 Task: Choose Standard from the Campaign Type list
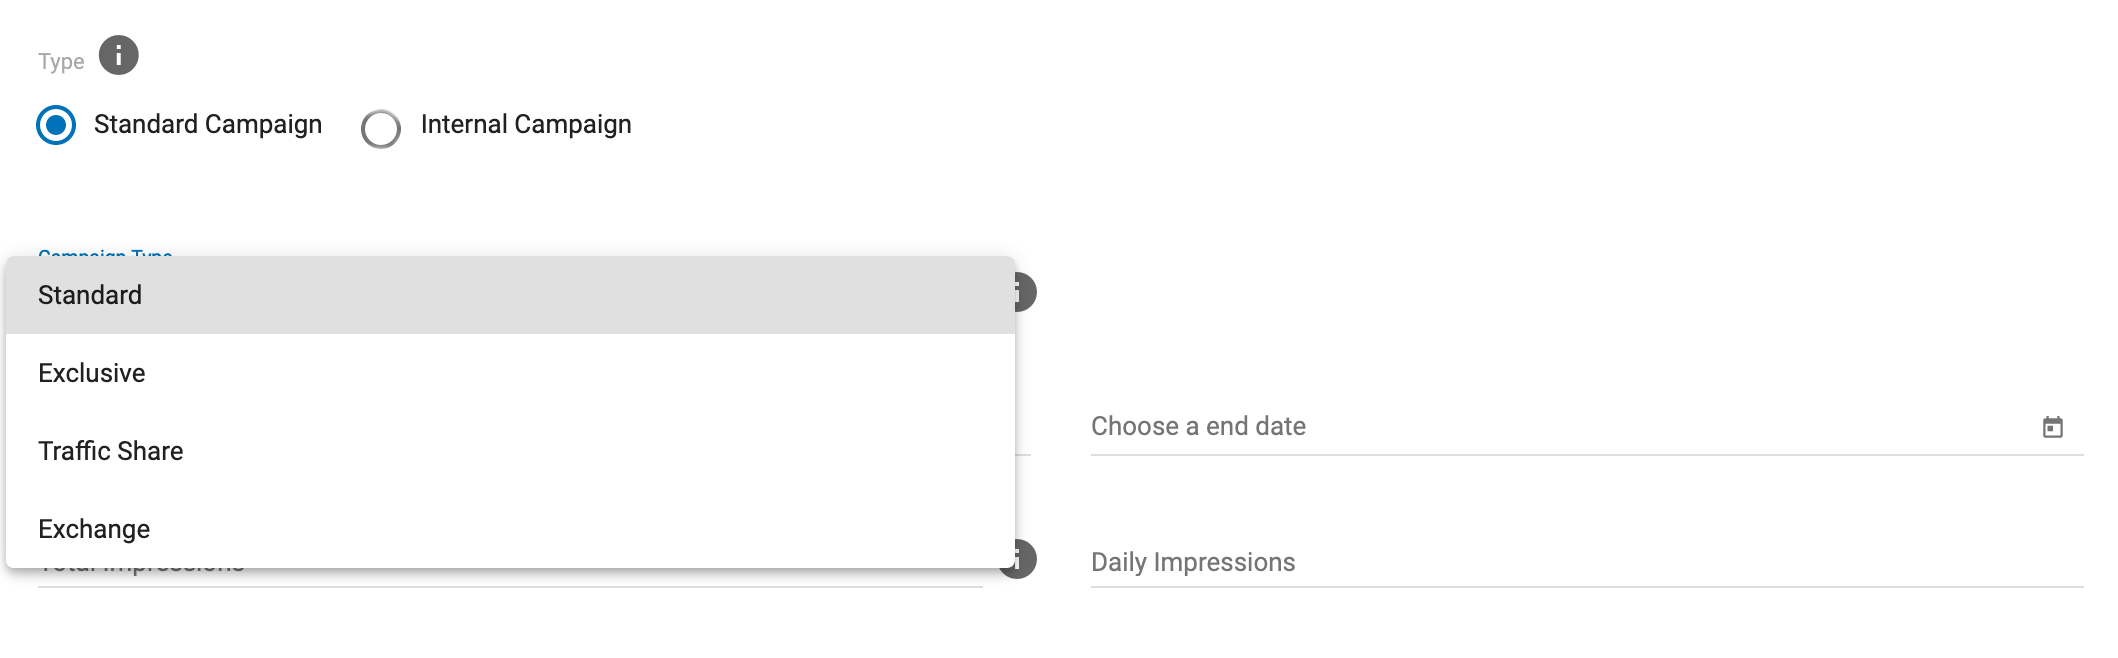[90, 296]
